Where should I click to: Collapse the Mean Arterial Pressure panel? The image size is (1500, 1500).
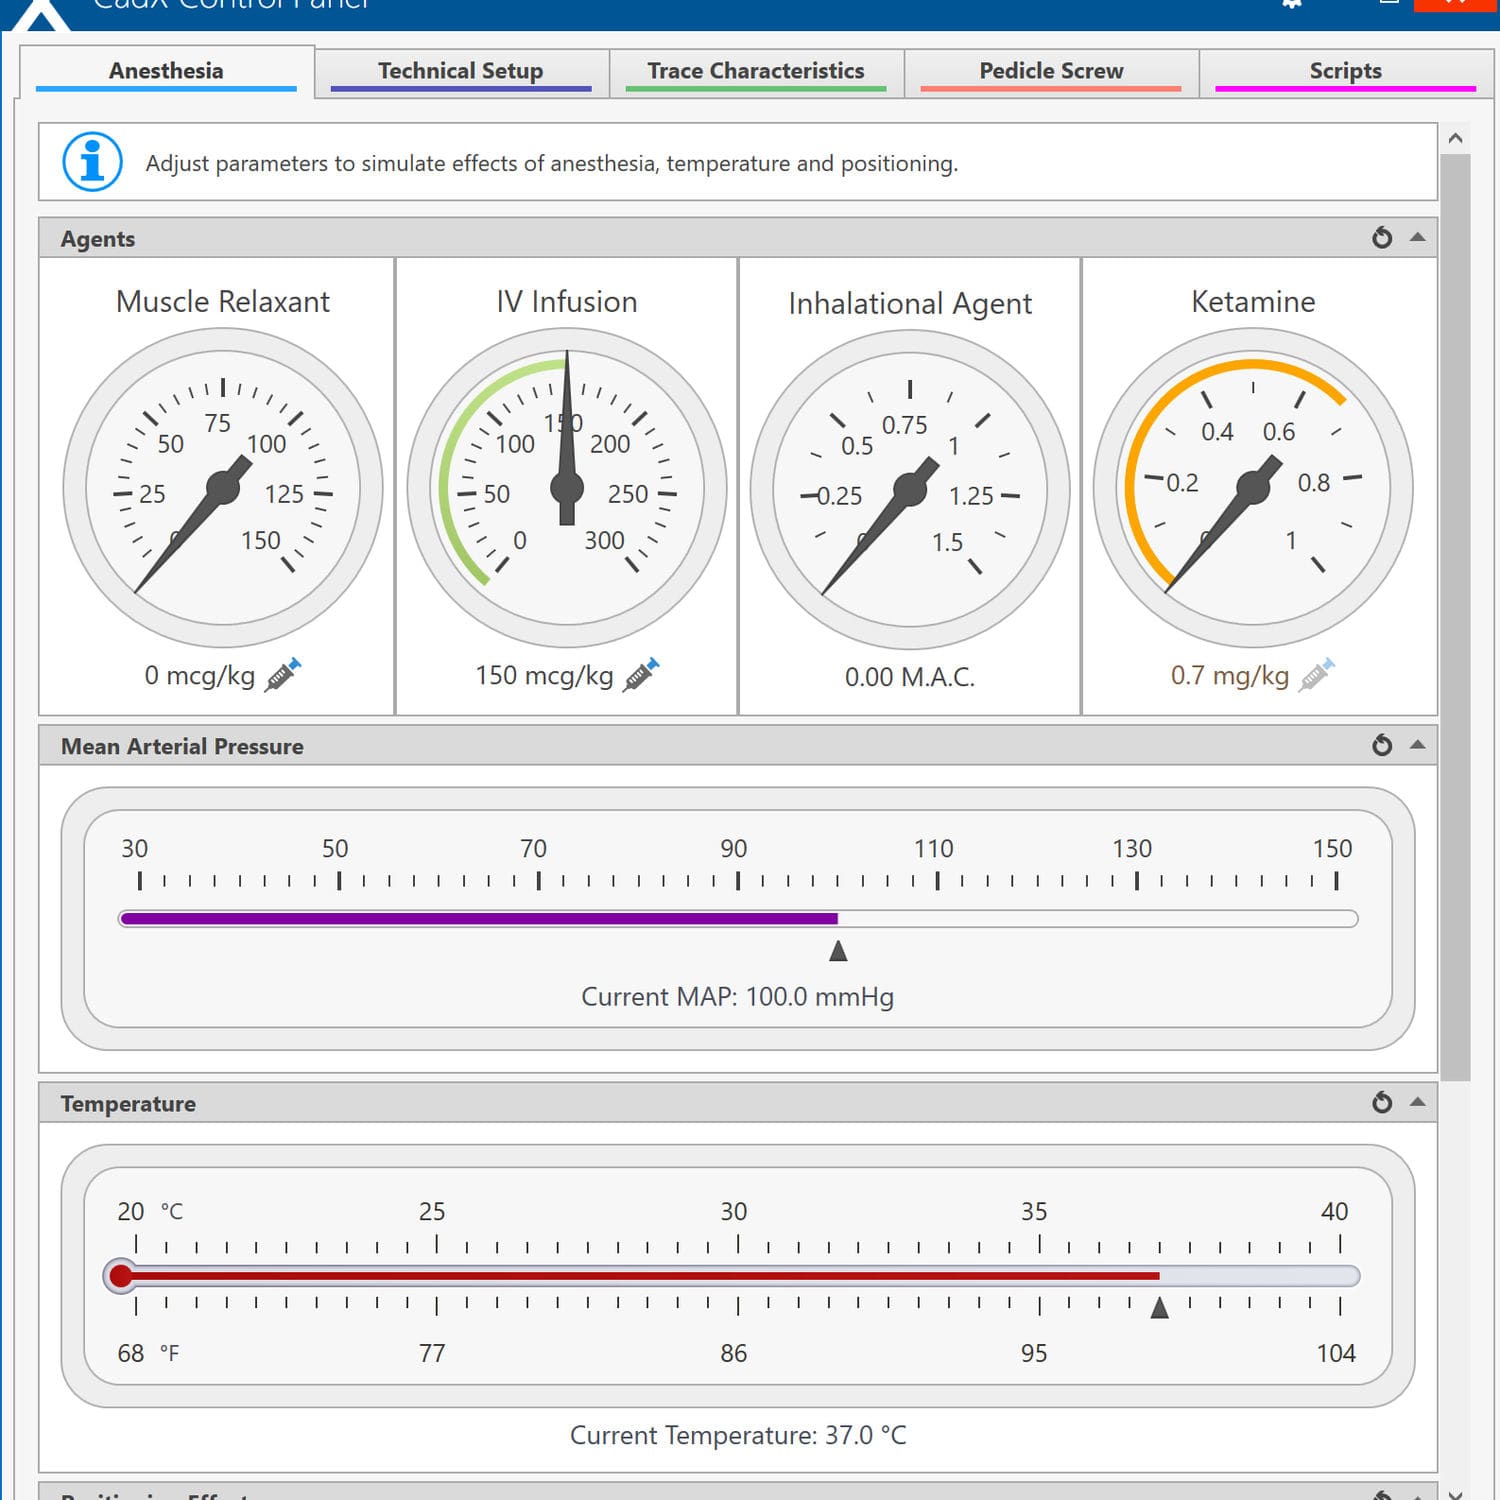[x=1417, y=745]
